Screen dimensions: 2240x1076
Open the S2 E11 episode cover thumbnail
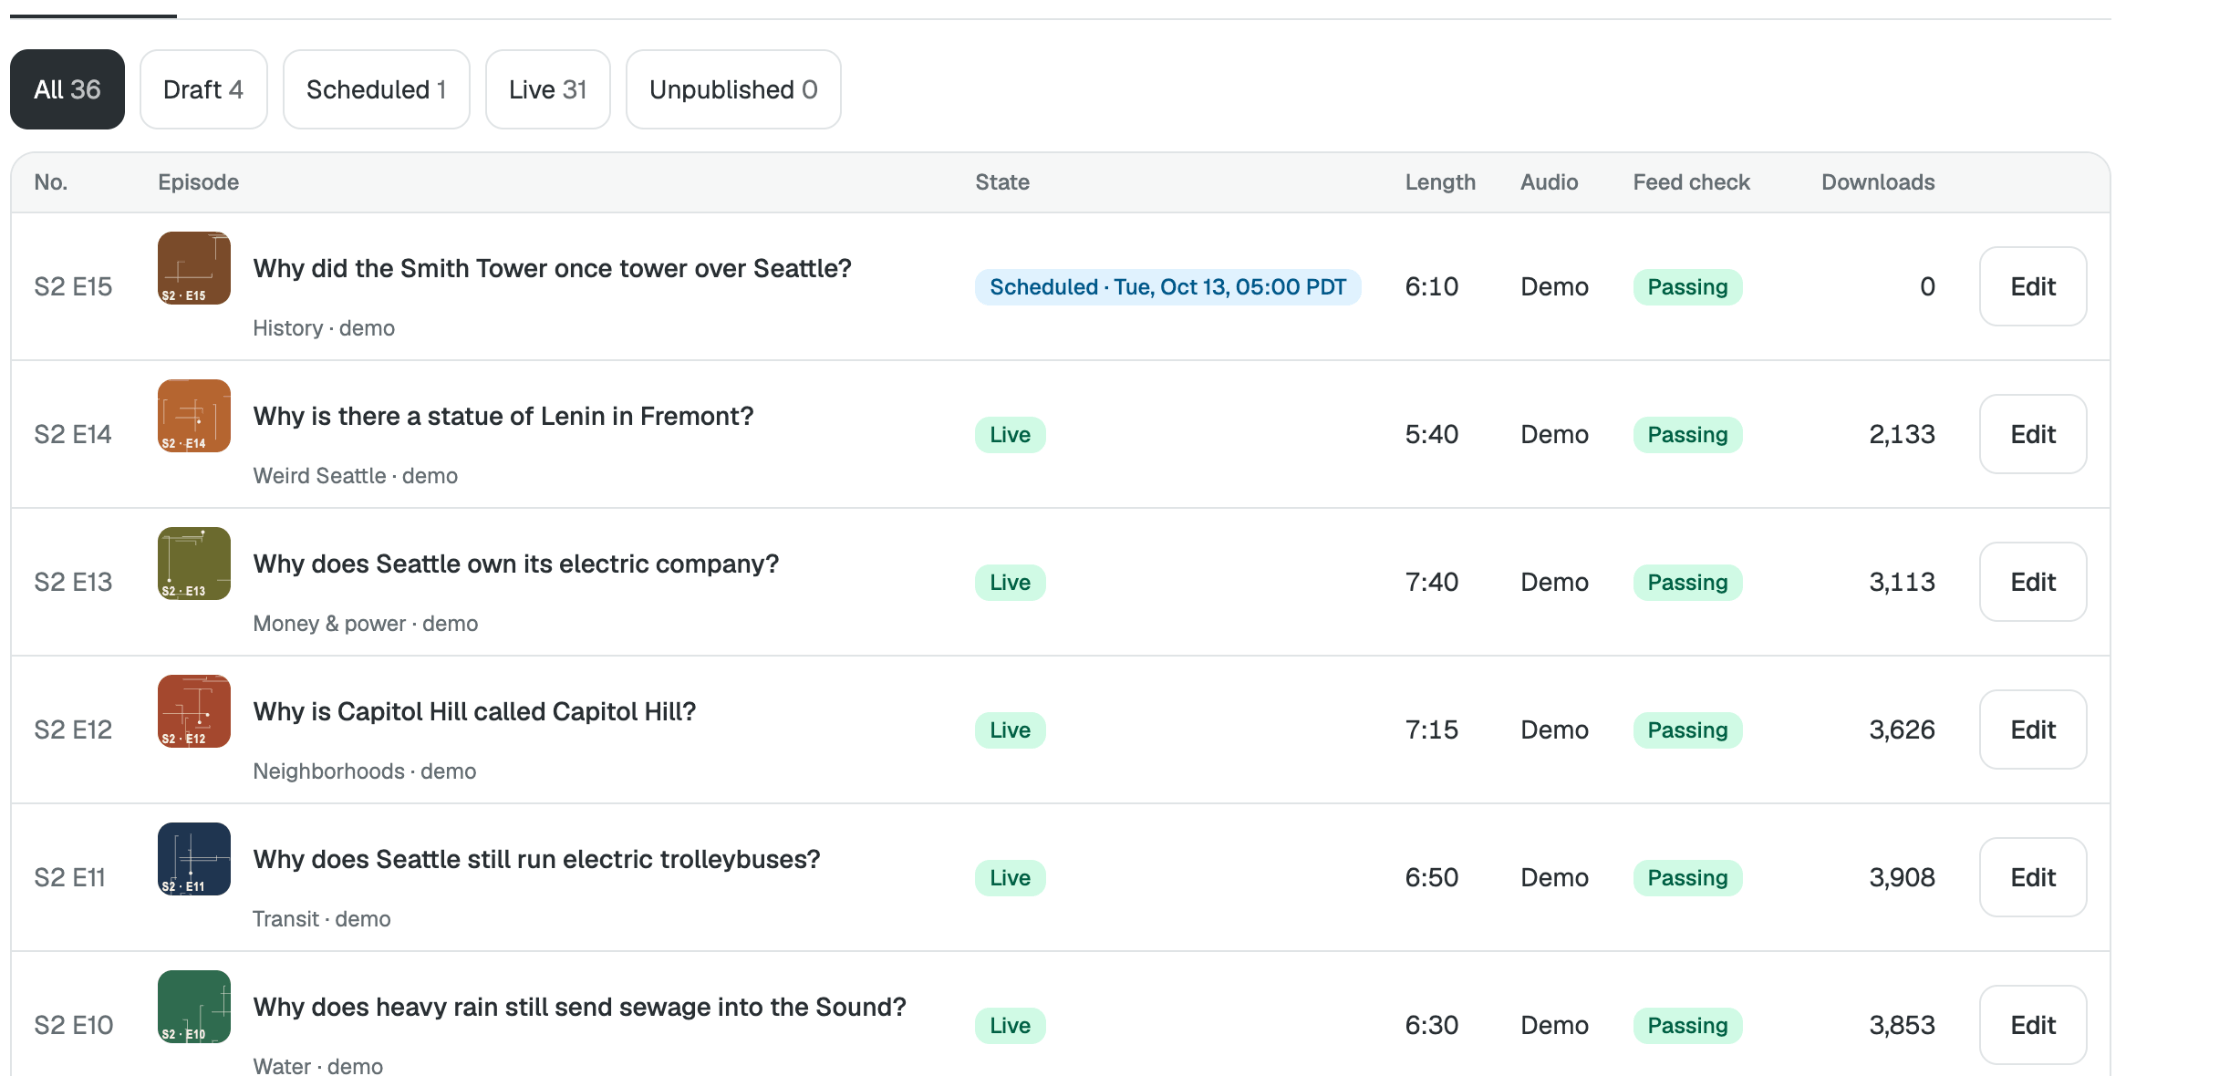(194, 859)
